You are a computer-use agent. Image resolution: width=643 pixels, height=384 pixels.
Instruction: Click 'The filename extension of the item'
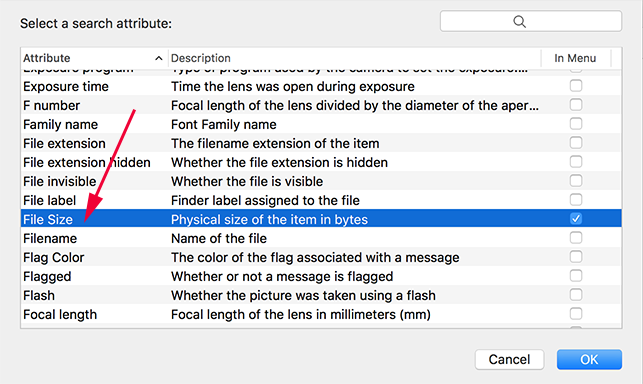point(275,144)
